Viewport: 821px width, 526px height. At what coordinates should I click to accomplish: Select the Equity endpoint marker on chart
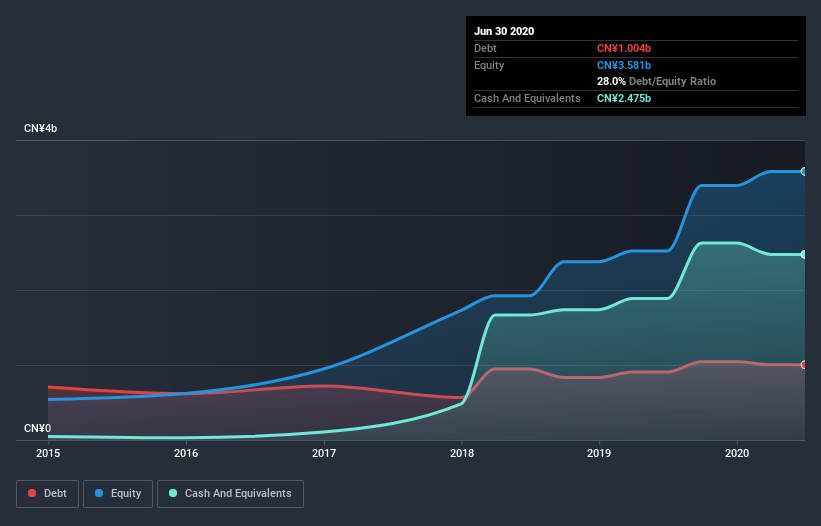click(804, 172)
